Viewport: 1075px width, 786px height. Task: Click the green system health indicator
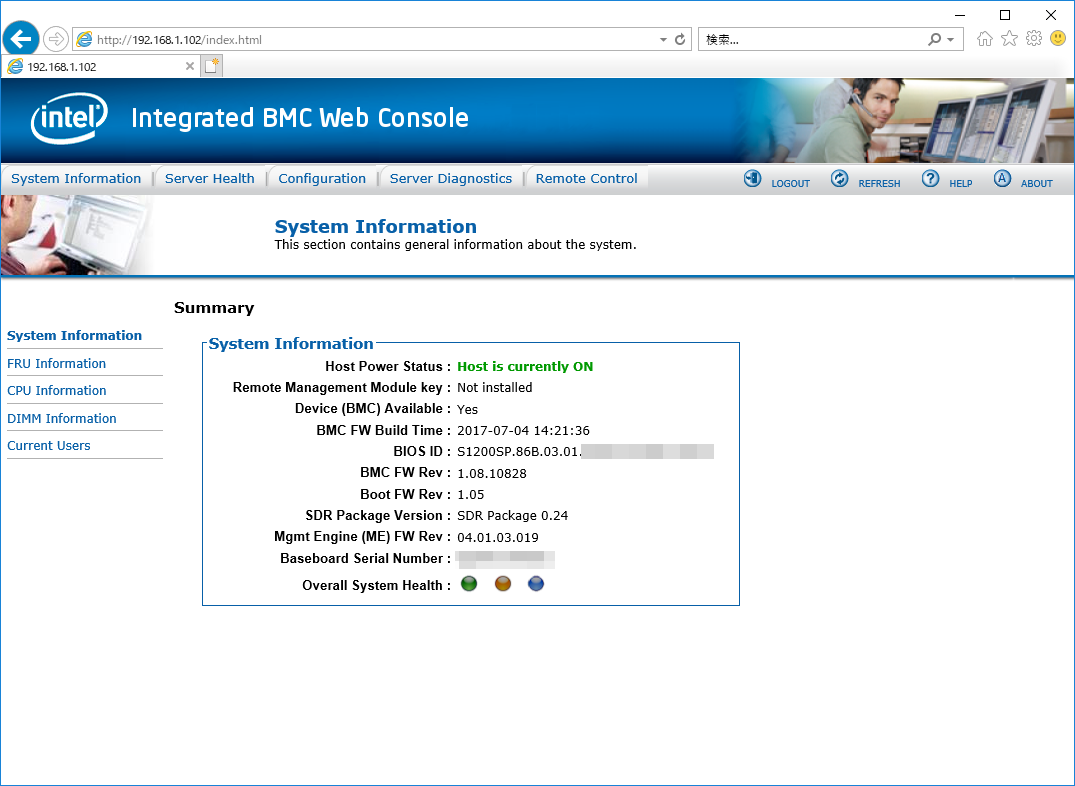(469, 584)
